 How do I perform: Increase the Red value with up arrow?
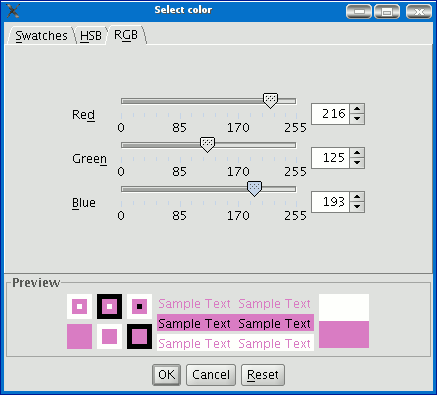click(x=357, y=109)
